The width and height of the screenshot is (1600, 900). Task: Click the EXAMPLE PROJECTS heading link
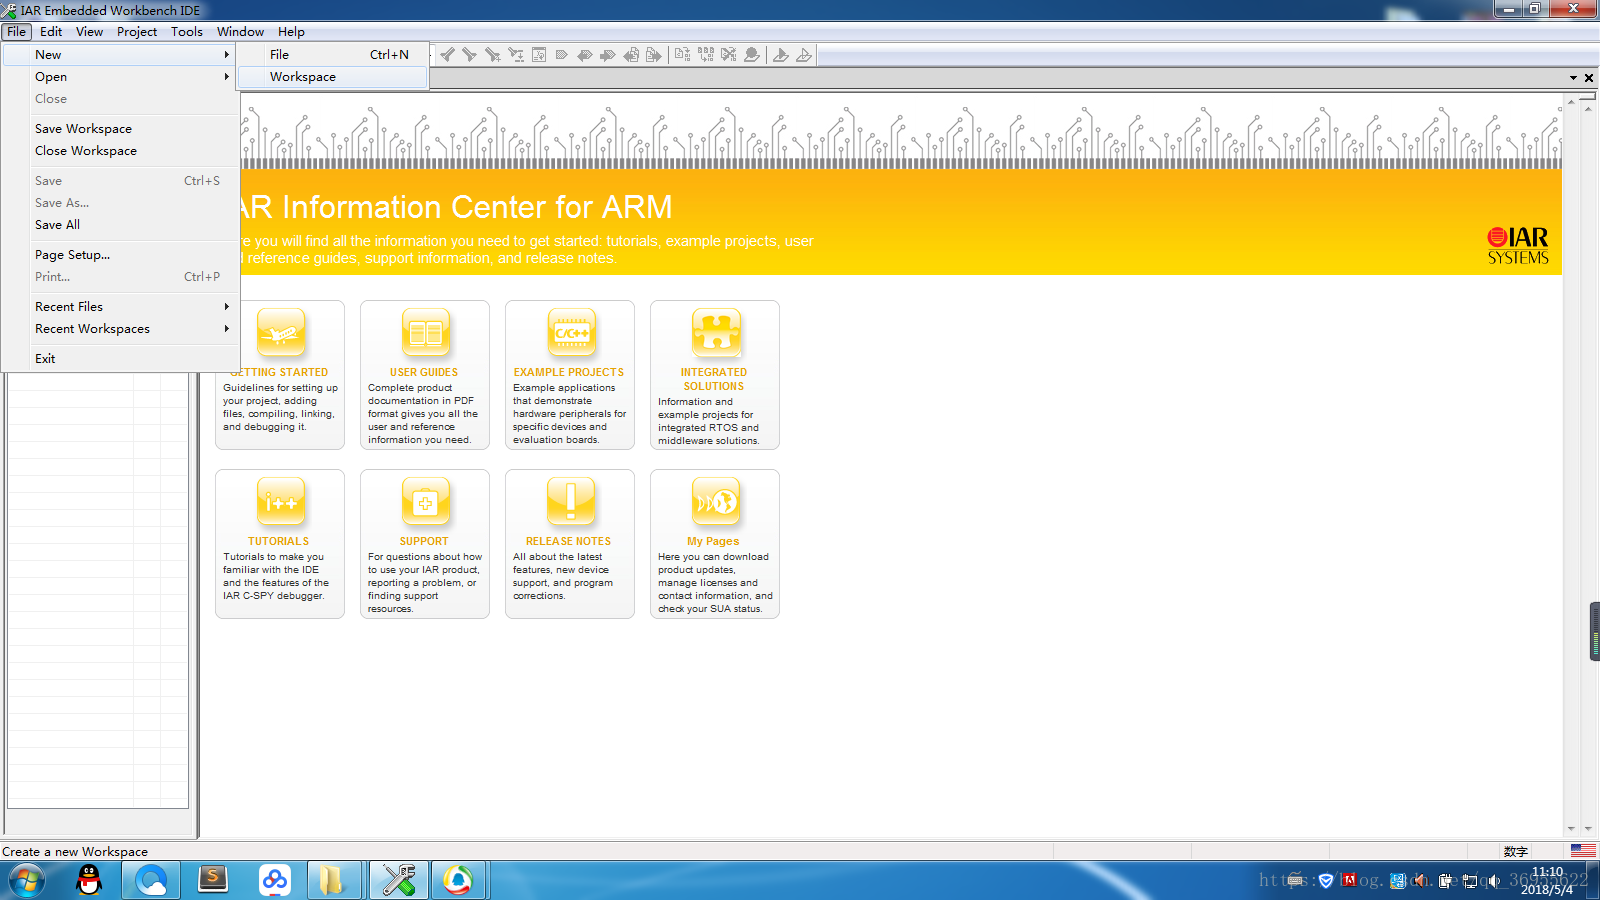[569, 372]
